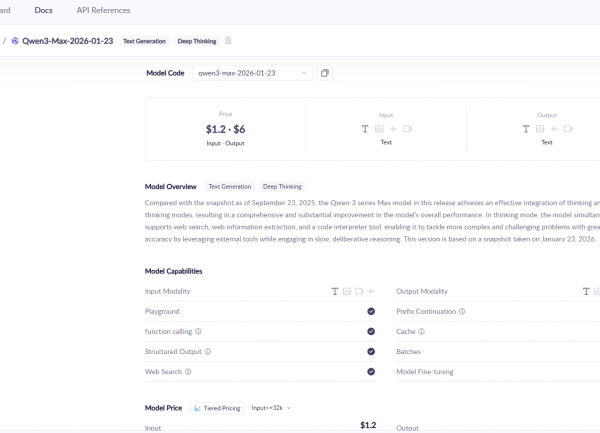Click the image icon in the Input Modality row
Viewport: 600px width, 433px height.
point(347,291)
